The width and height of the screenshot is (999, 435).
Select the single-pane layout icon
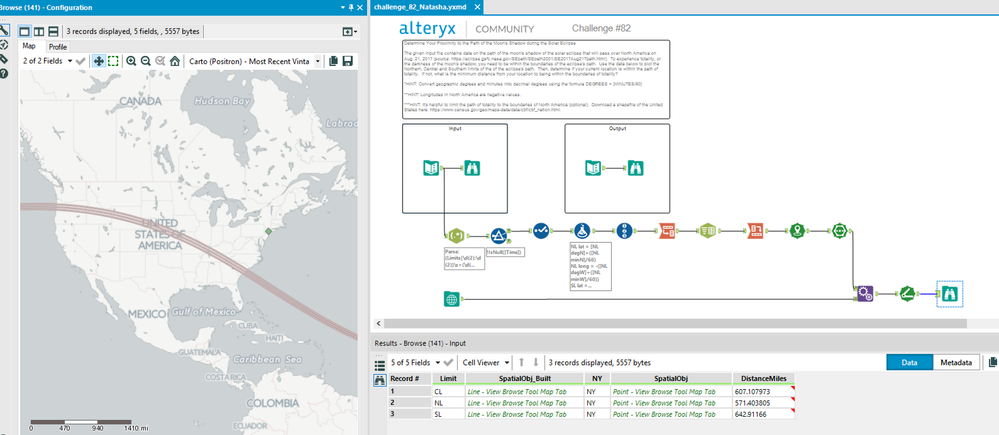tap(25, 31)
